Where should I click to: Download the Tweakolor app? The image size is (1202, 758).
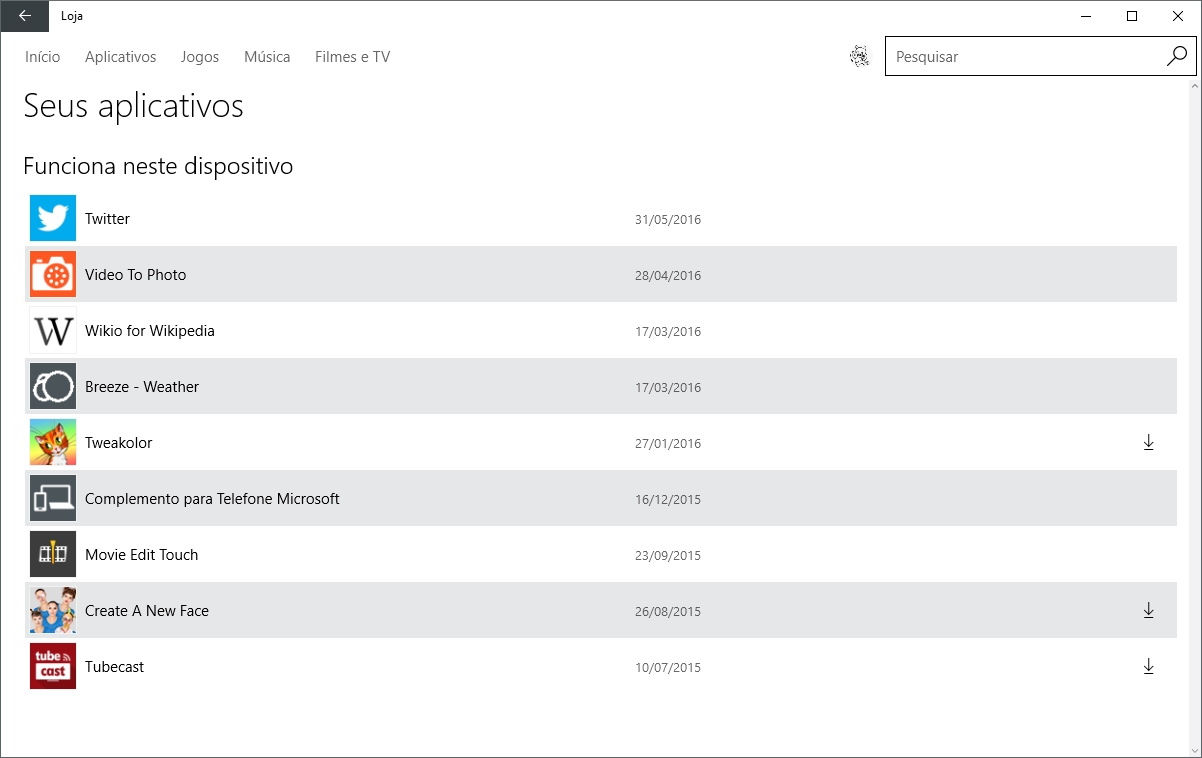1148,442
